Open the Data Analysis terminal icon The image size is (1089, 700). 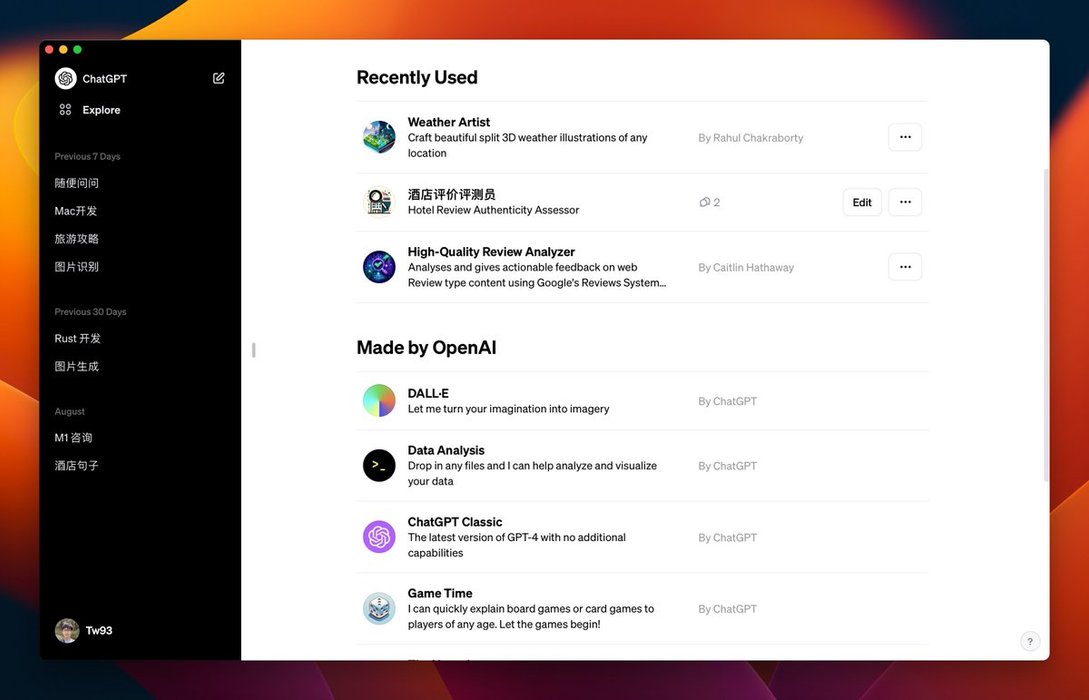tap(379, 465)
